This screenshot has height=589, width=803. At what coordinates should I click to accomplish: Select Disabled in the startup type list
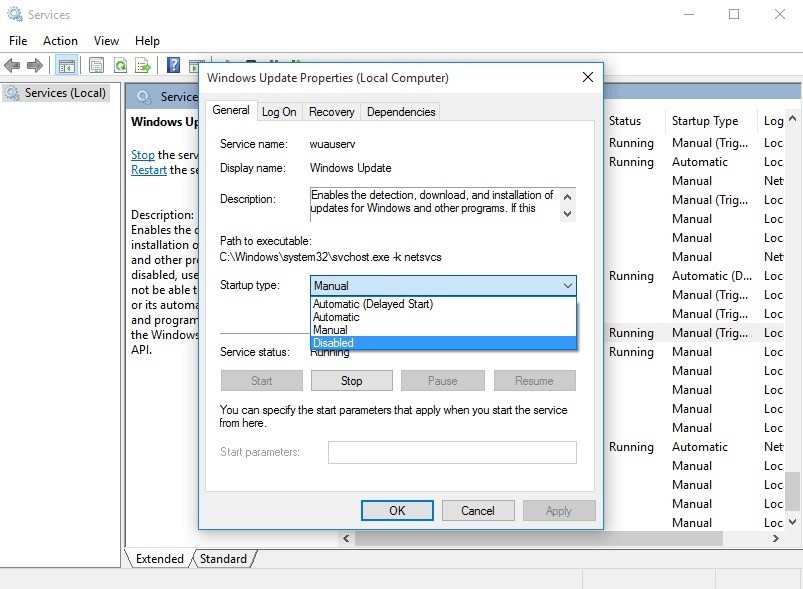tap(332, 342)
